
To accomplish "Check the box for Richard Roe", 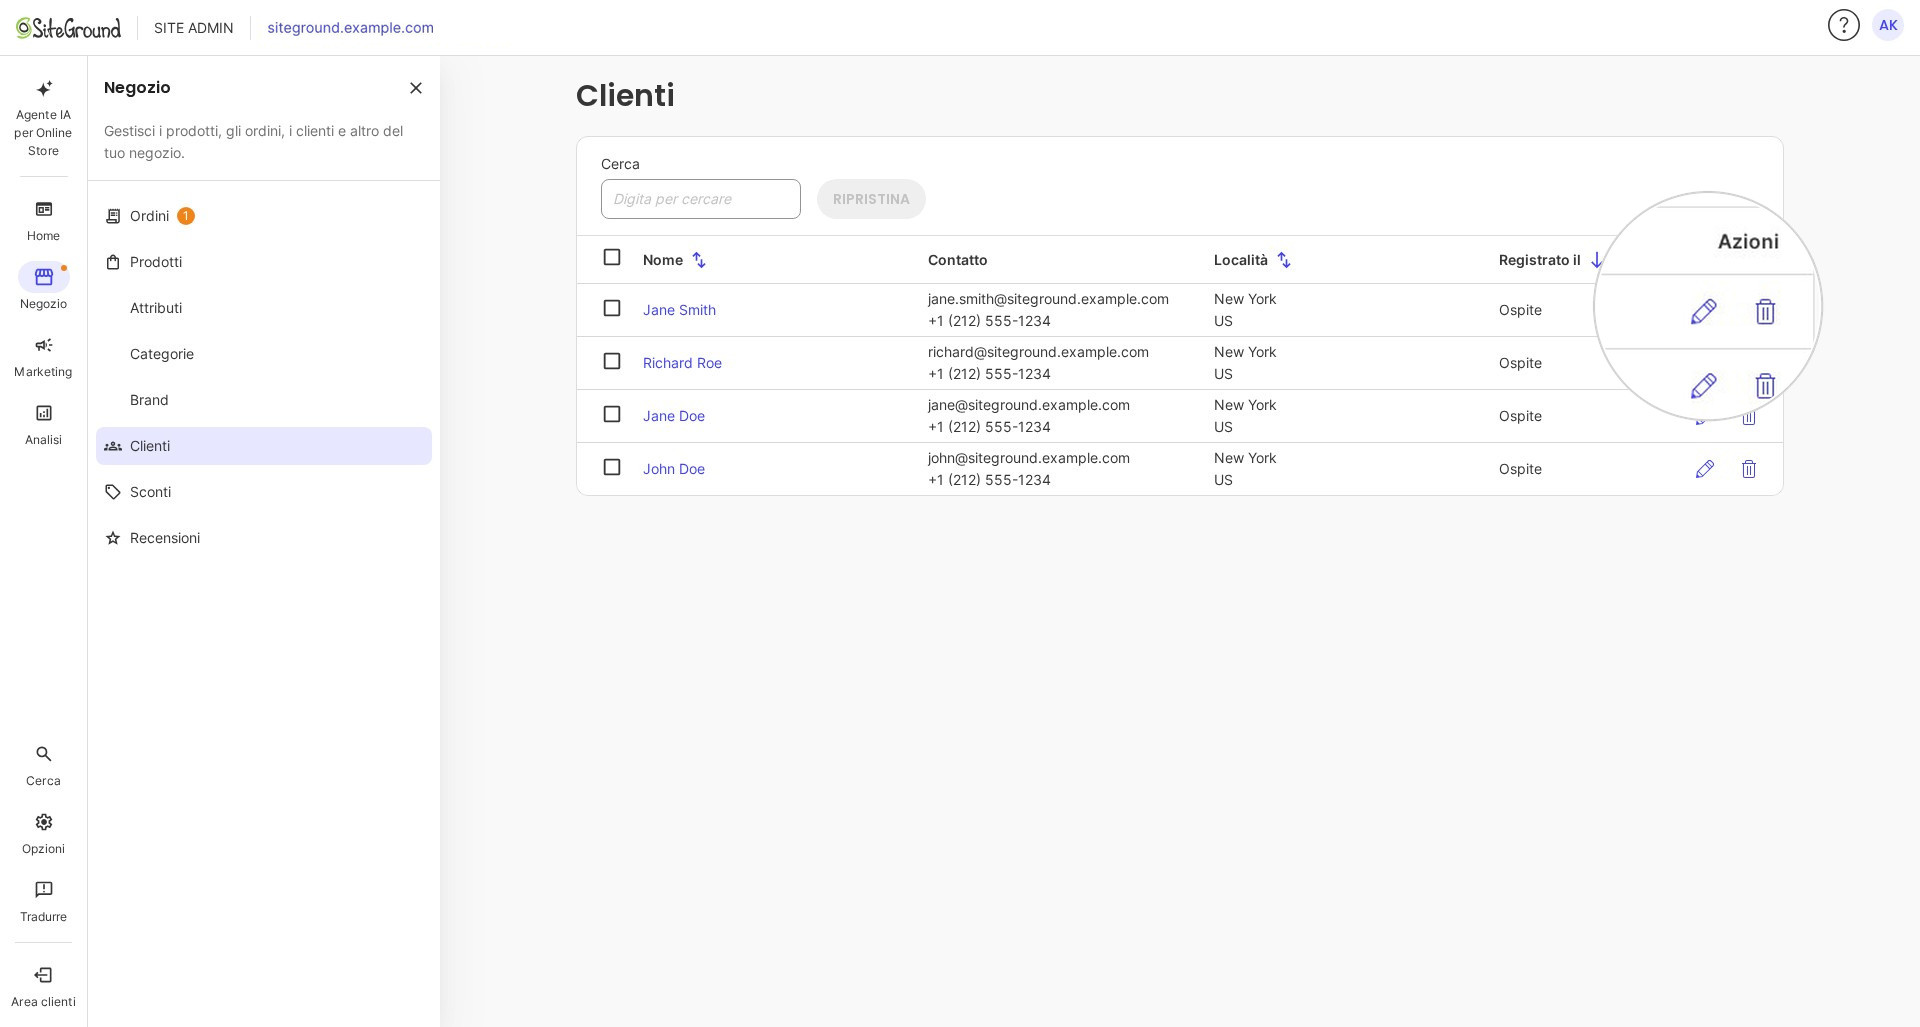I will coord(612,361).
